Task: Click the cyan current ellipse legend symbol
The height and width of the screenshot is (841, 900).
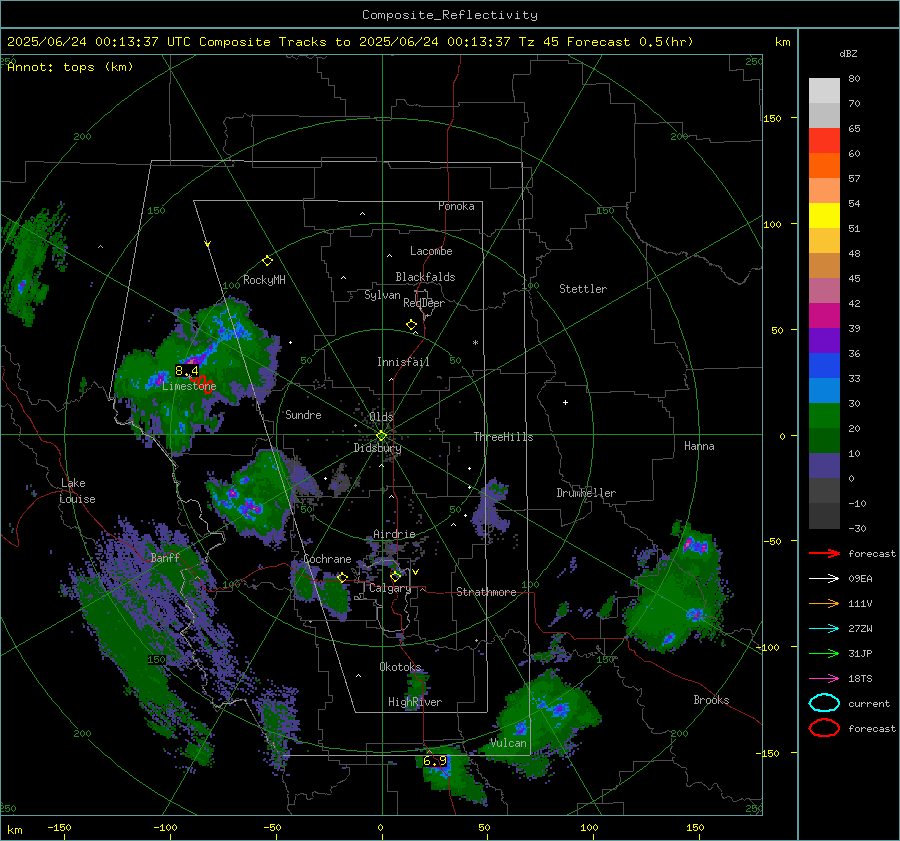Action: click(824, 703)
